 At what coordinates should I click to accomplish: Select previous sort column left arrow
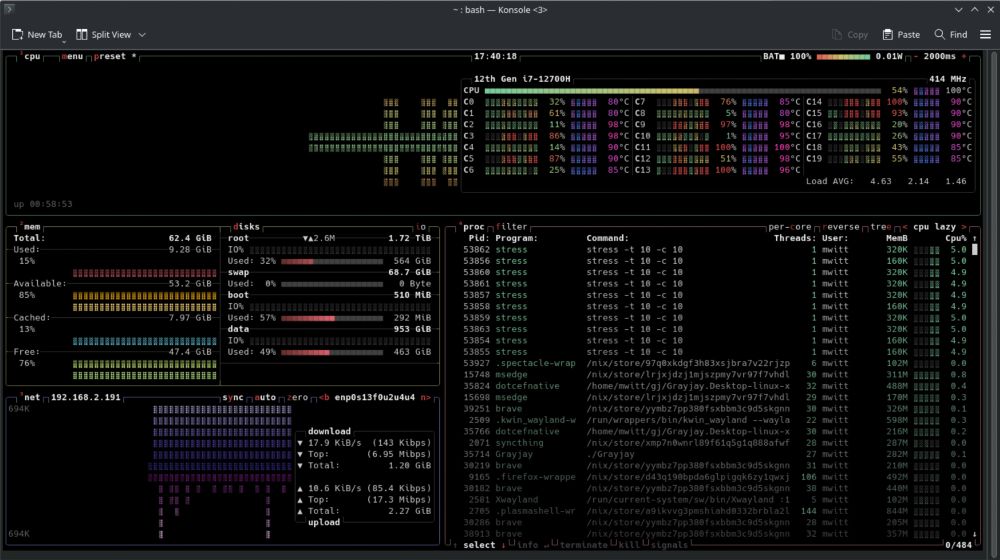[904, 226]
